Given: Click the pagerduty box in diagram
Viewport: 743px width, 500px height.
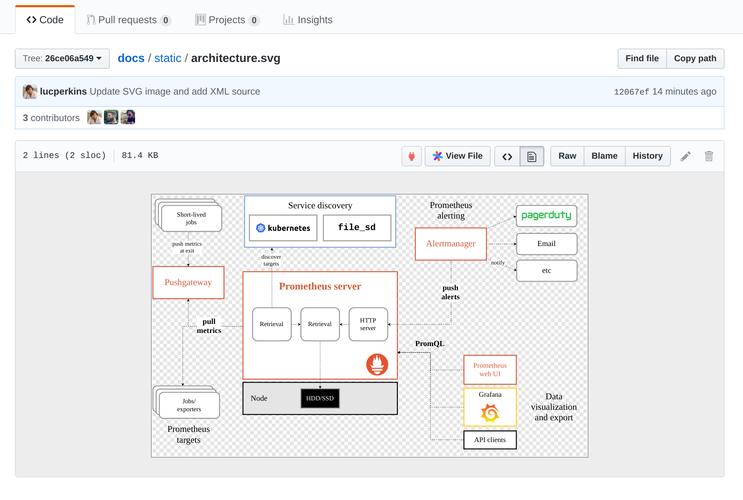Looking at the screenshot, I should [546, 216].
